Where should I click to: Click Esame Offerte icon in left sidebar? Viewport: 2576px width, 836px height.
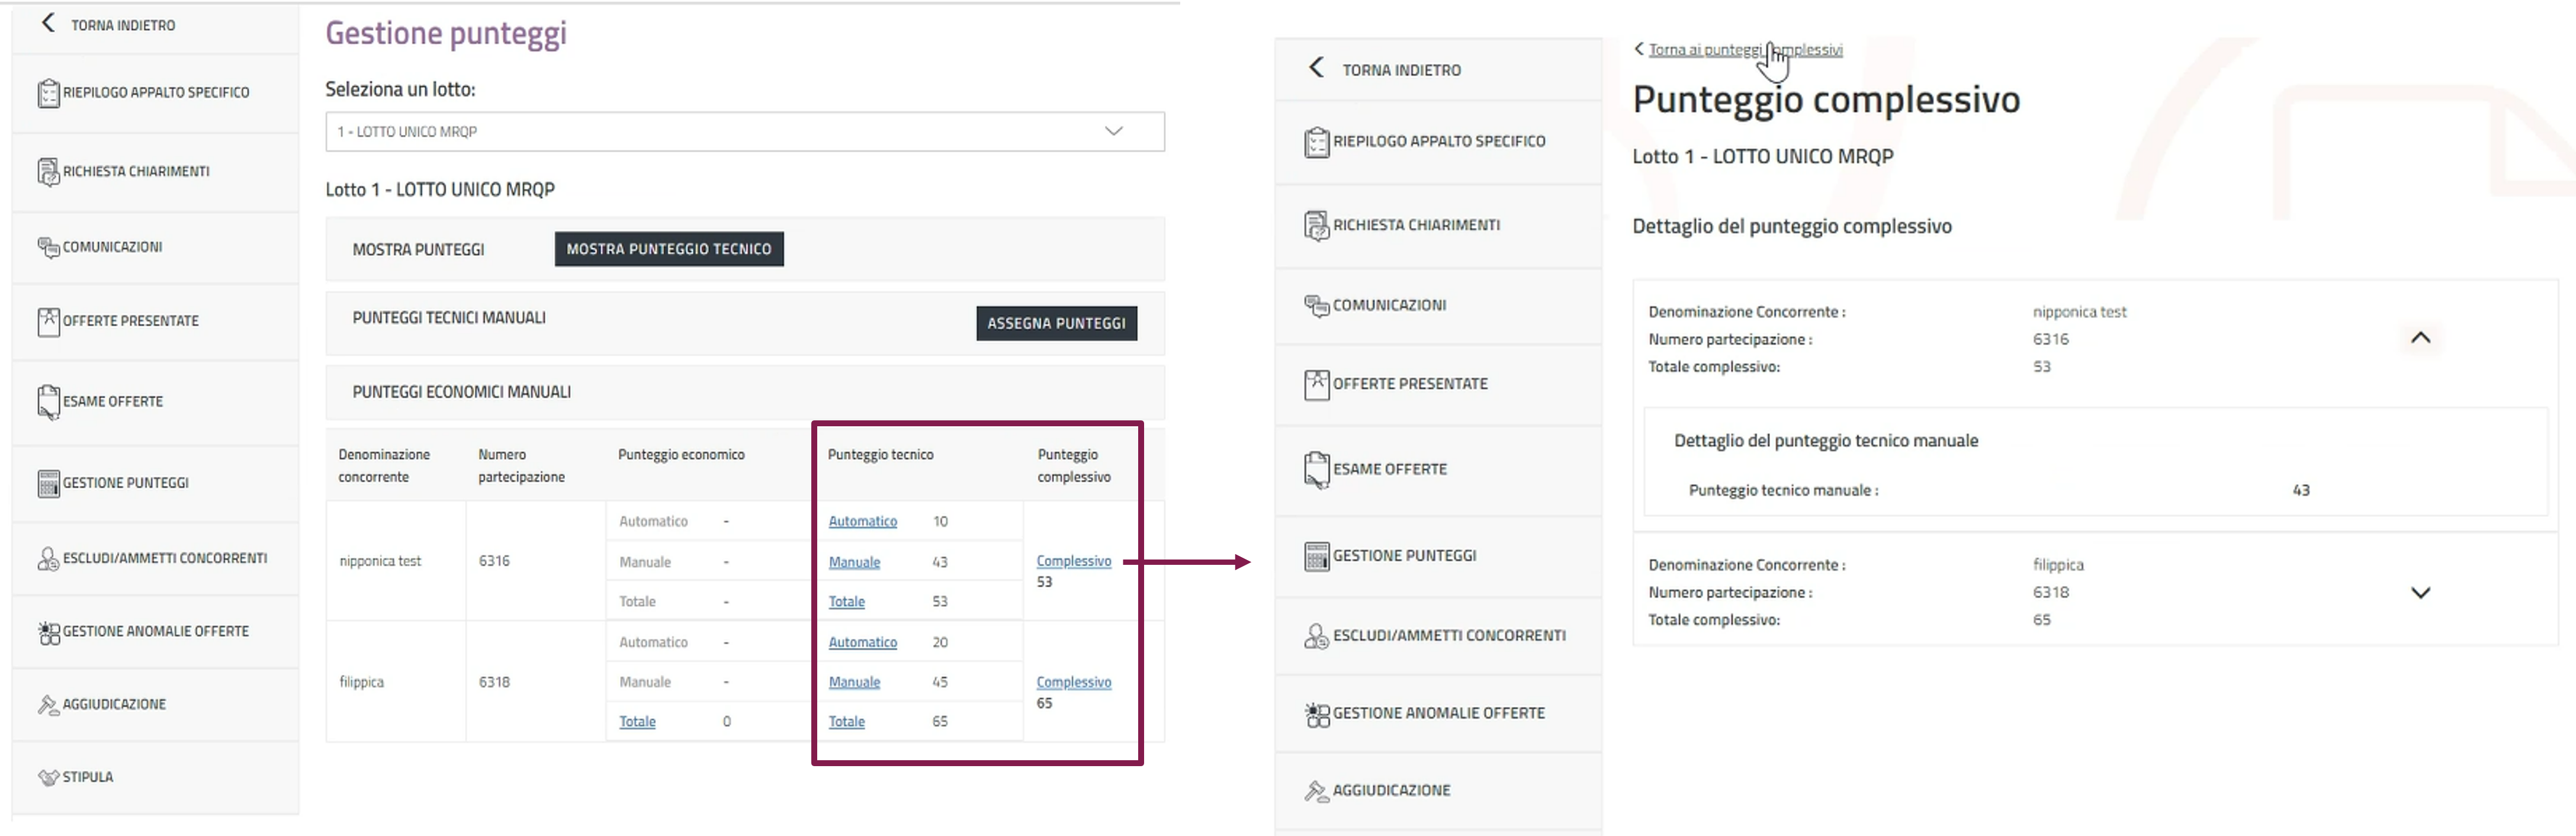[48, 402]
